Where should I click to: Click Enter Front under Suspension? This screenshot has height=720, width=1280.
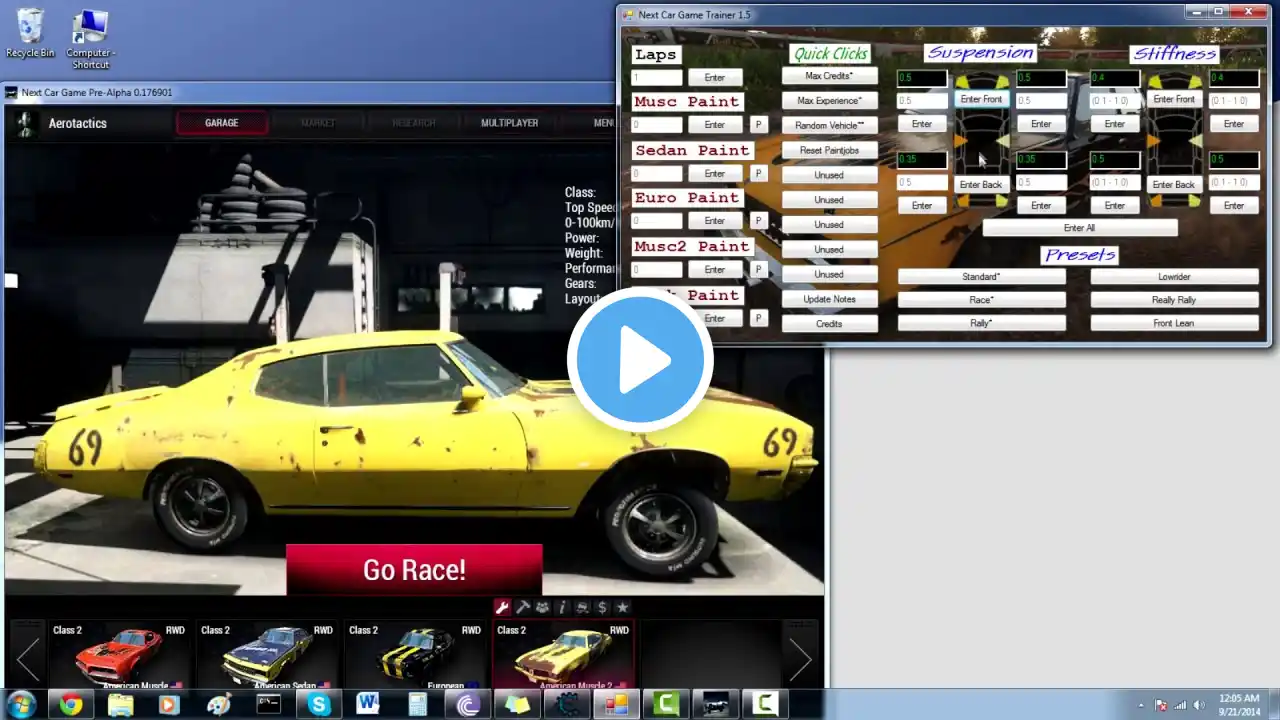point(981,100)
